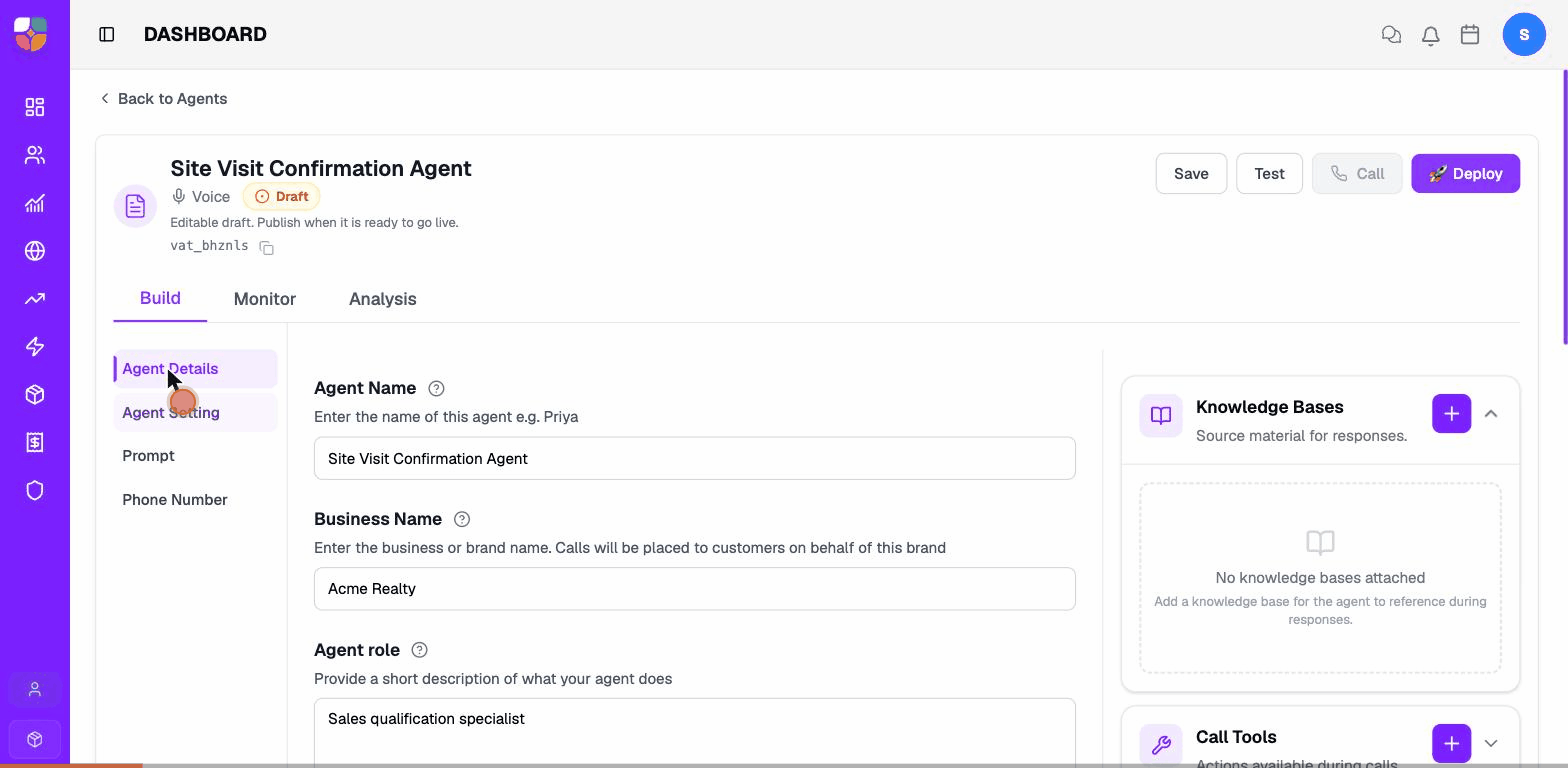Copy the agent ID vat_bhznls
1568x768 pixels.
tap(267, 247)
